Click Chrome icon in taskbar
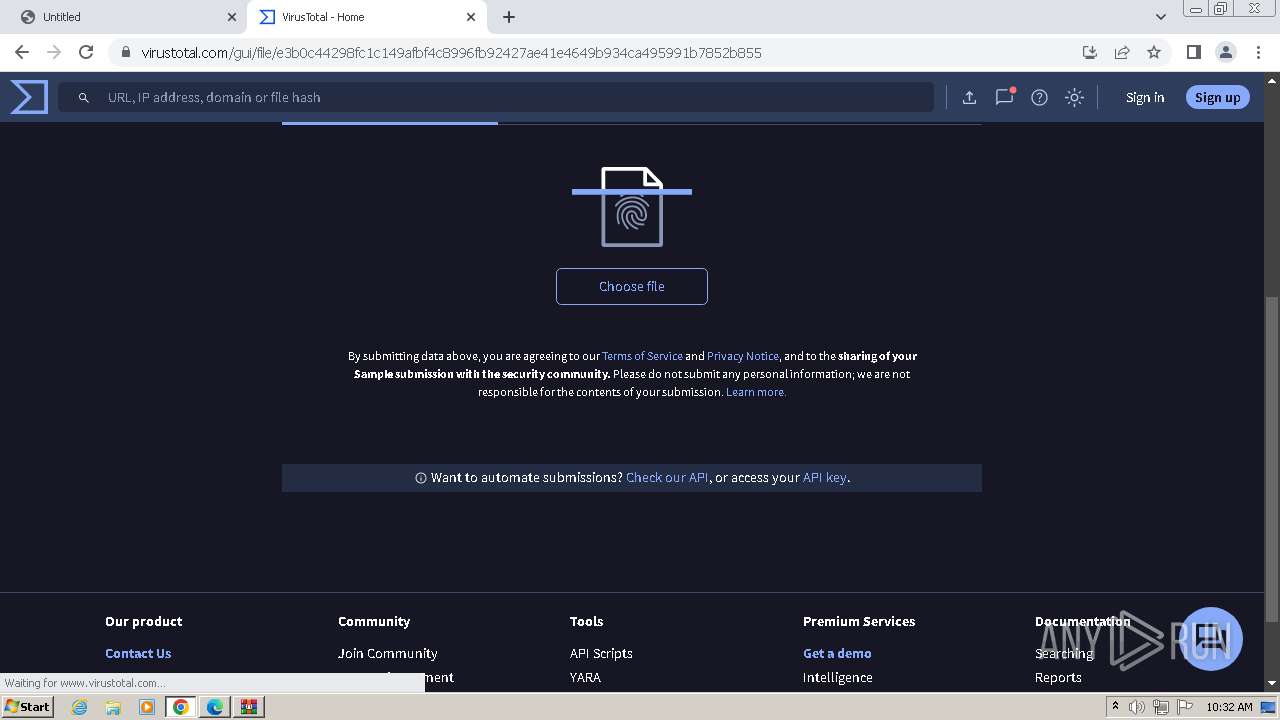Screen dimensions: 1280x720 point(181,707)
